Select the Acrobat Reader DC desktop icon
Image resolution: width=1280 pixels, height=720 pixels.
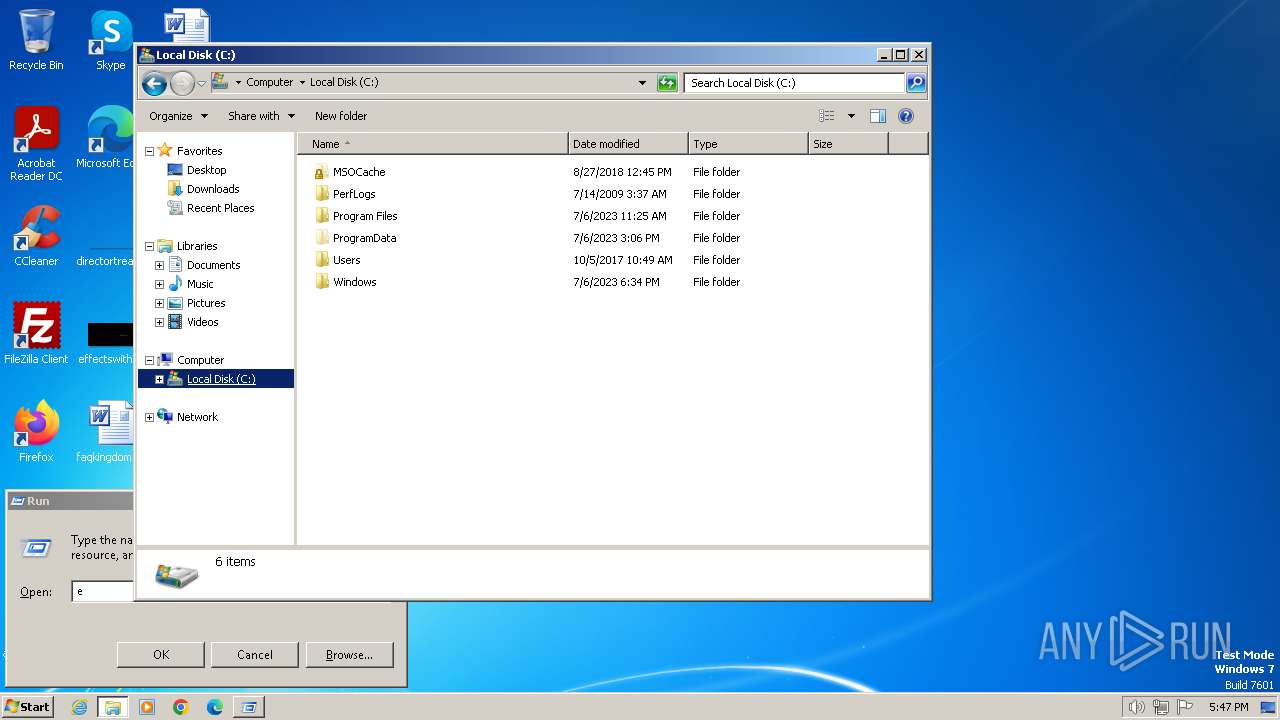(36, 144)
